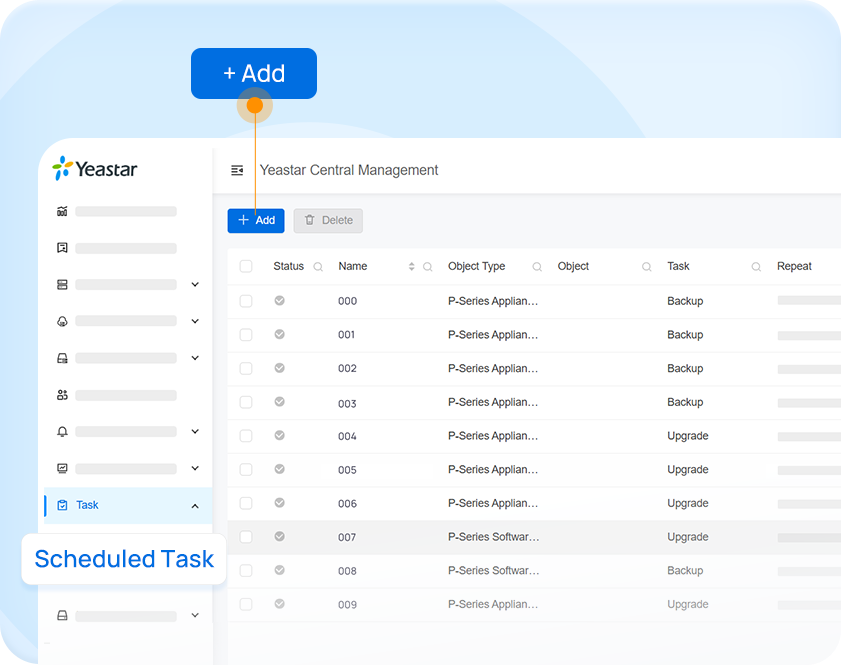
Task: Open the search magnifier on the Name column
Action: (428, 266)
